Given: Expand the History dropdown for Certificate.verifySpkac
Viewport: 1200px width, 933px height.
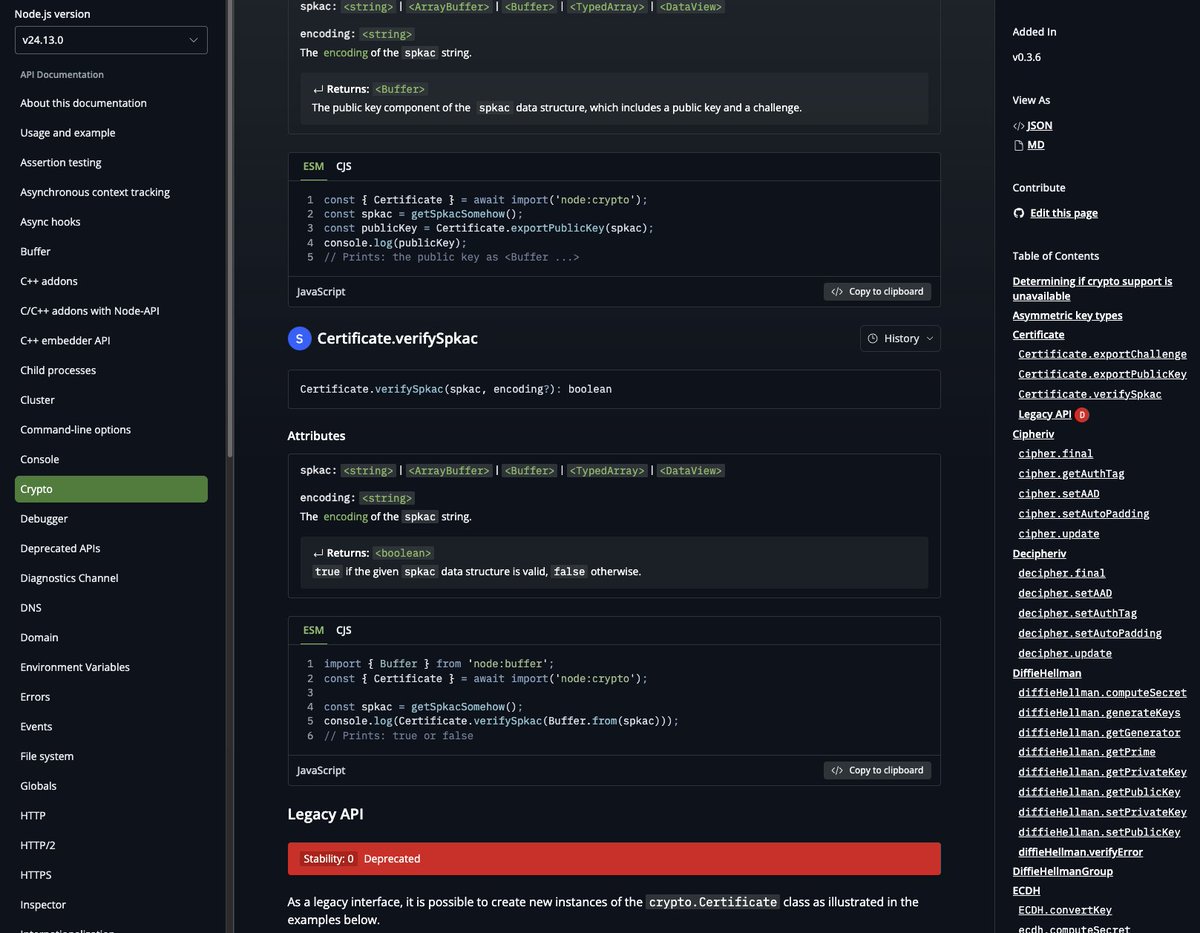Looking at the screenshot, I should (x=900, y=339).
